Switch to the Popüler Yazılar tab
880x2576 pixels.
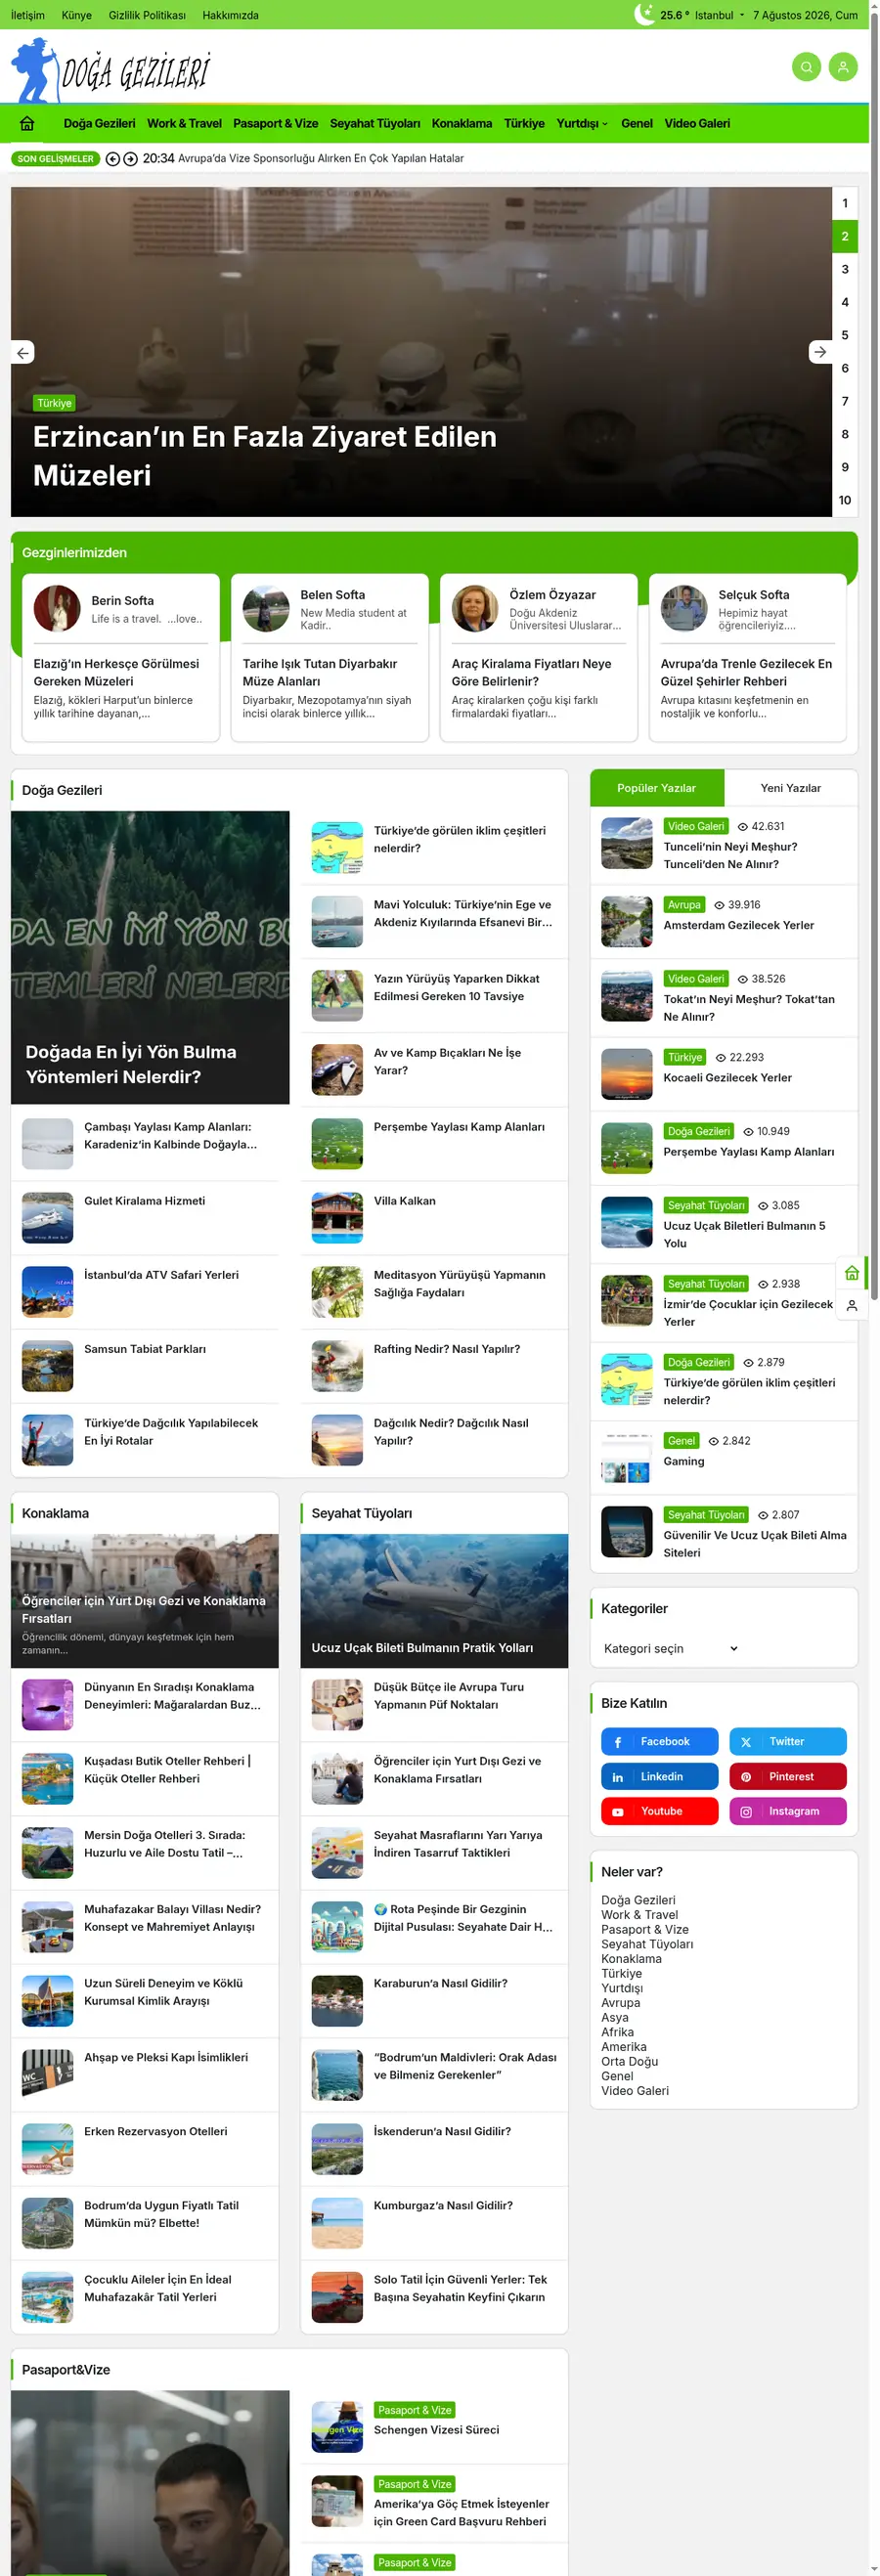657,788
